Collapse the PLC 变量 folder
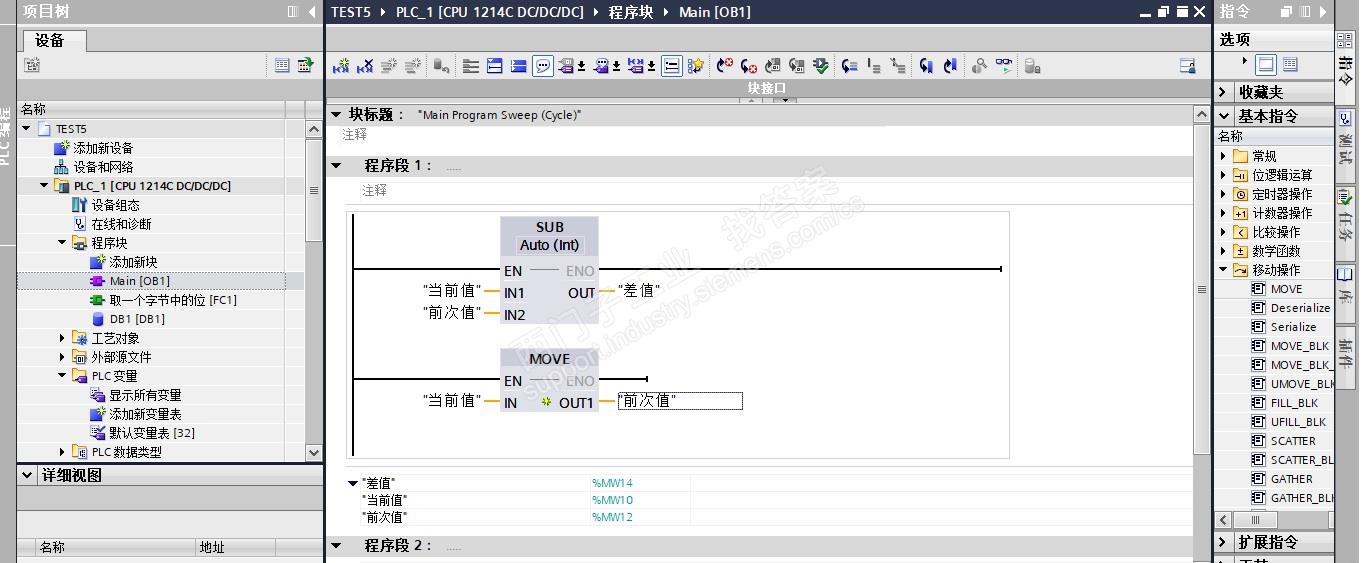The image size is (1366, 563). [x=63, y=376]
